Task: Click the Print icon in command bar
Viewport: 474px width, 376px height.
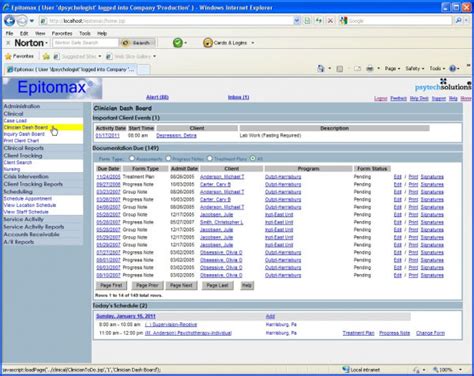Action: pos(370,69)
